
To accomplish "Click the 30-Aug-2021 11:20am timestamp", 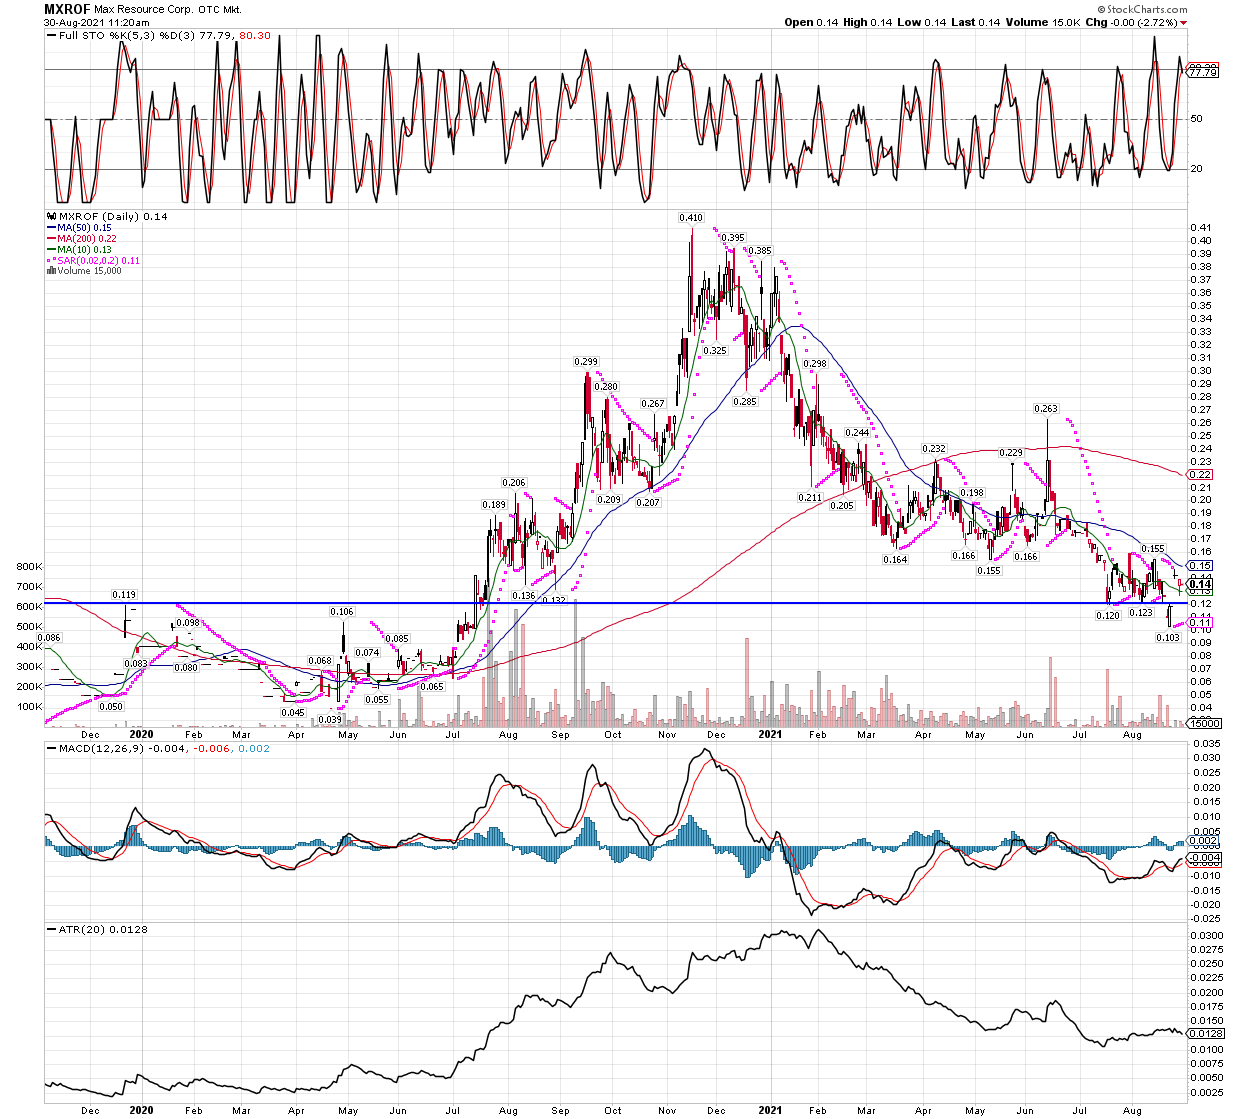I will pyautogui.click(x=97, y=22).
